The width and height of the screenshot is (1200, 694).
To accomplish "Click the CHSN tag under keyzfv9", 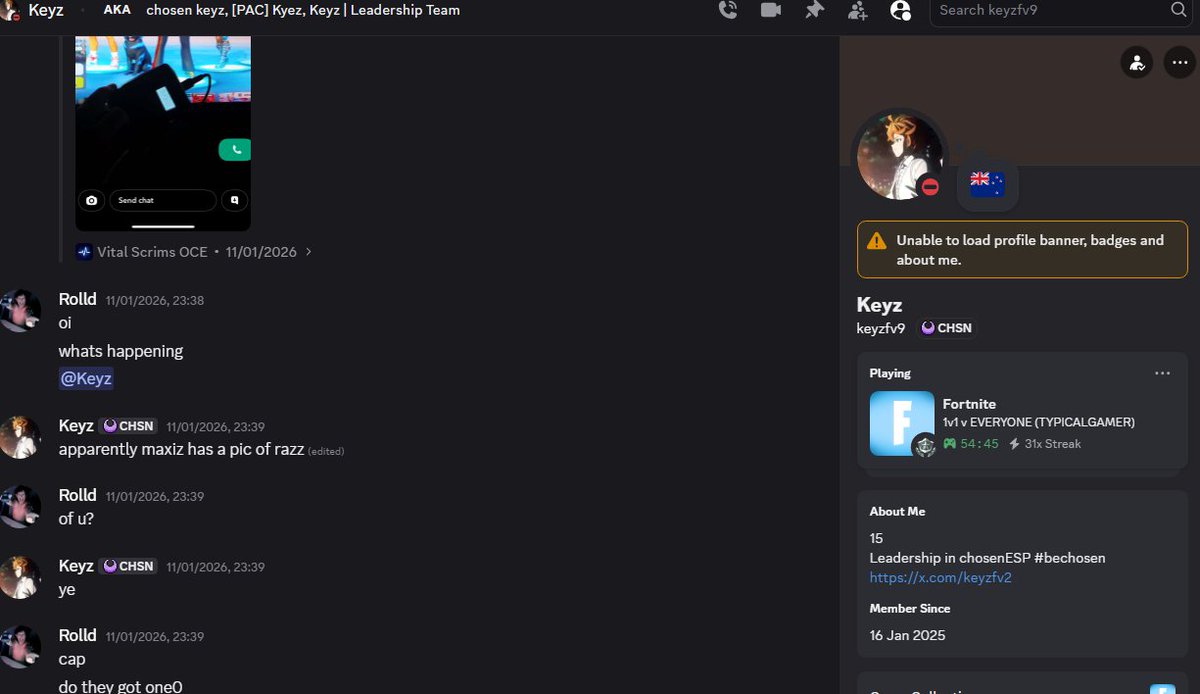I will (946, 328).
